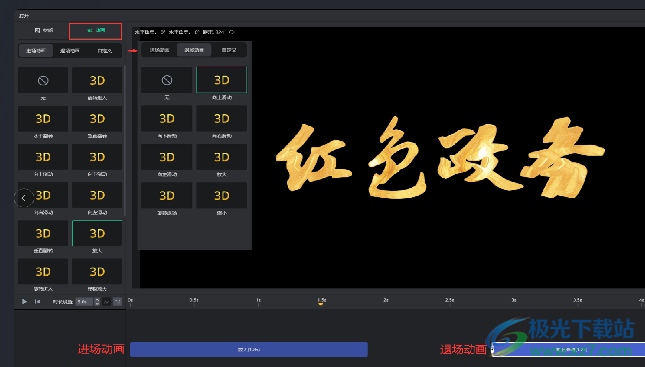Click the 3s mark on timeline ruler
Screen dimensions: 645x367
[514, 300]
